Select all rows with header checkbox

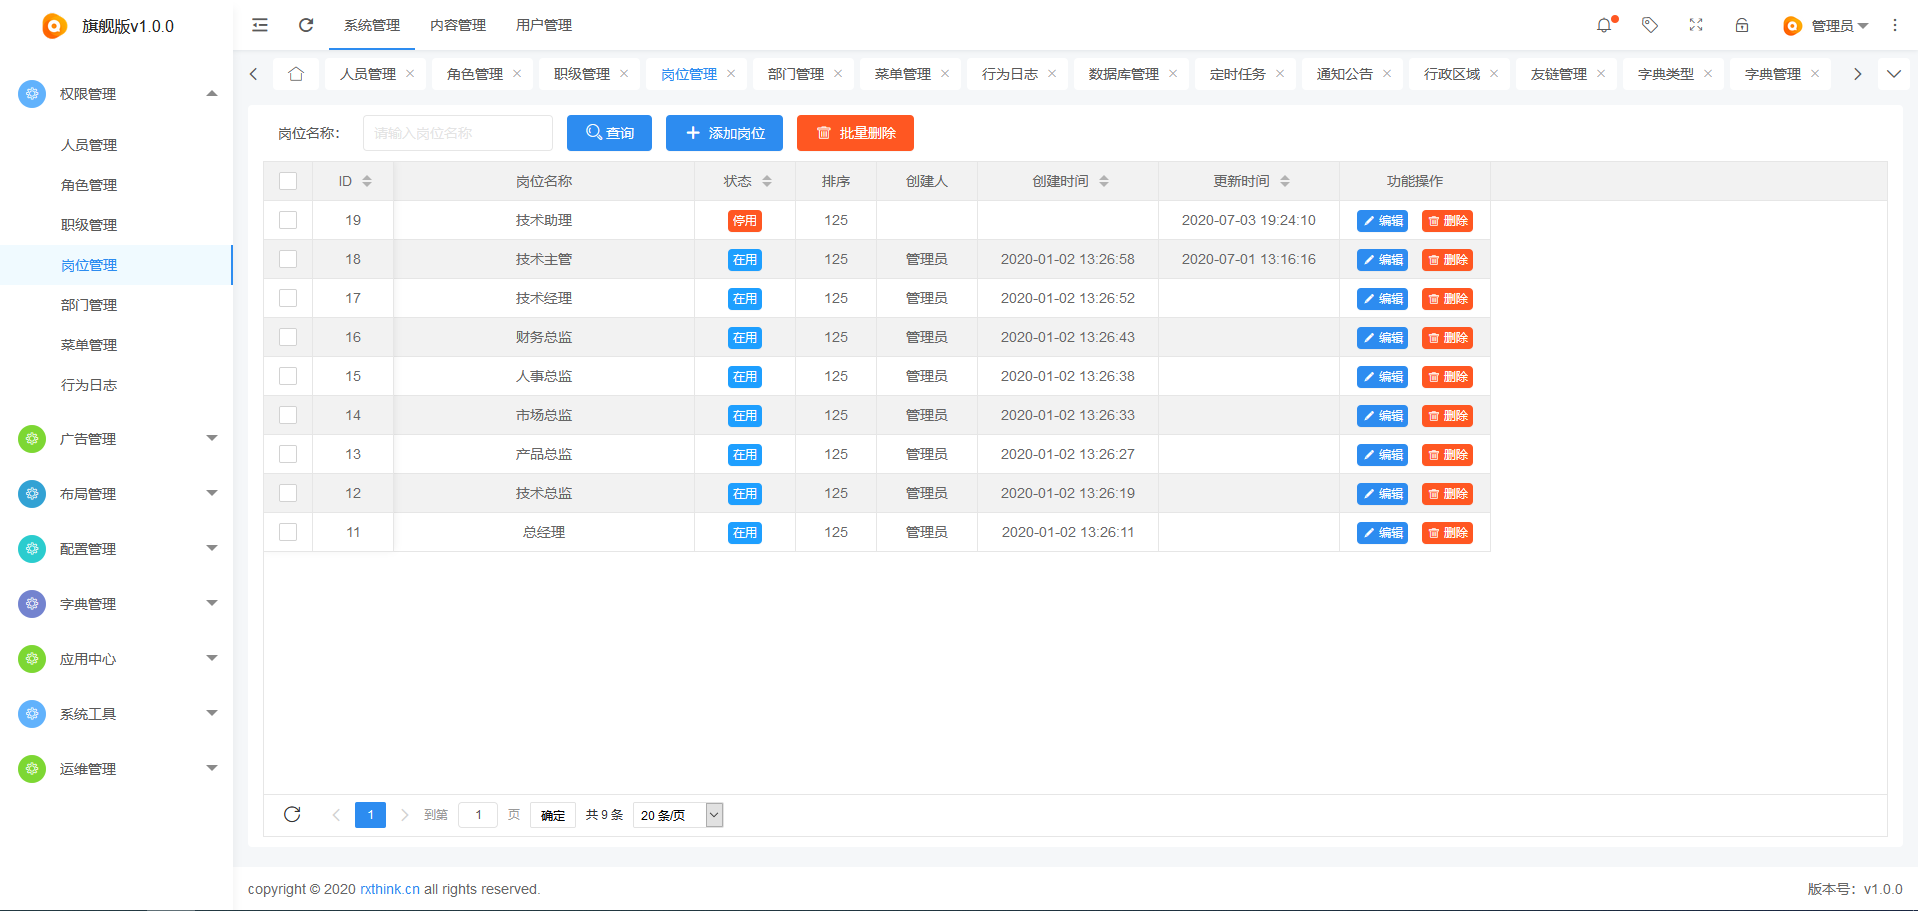click(288, 181)
